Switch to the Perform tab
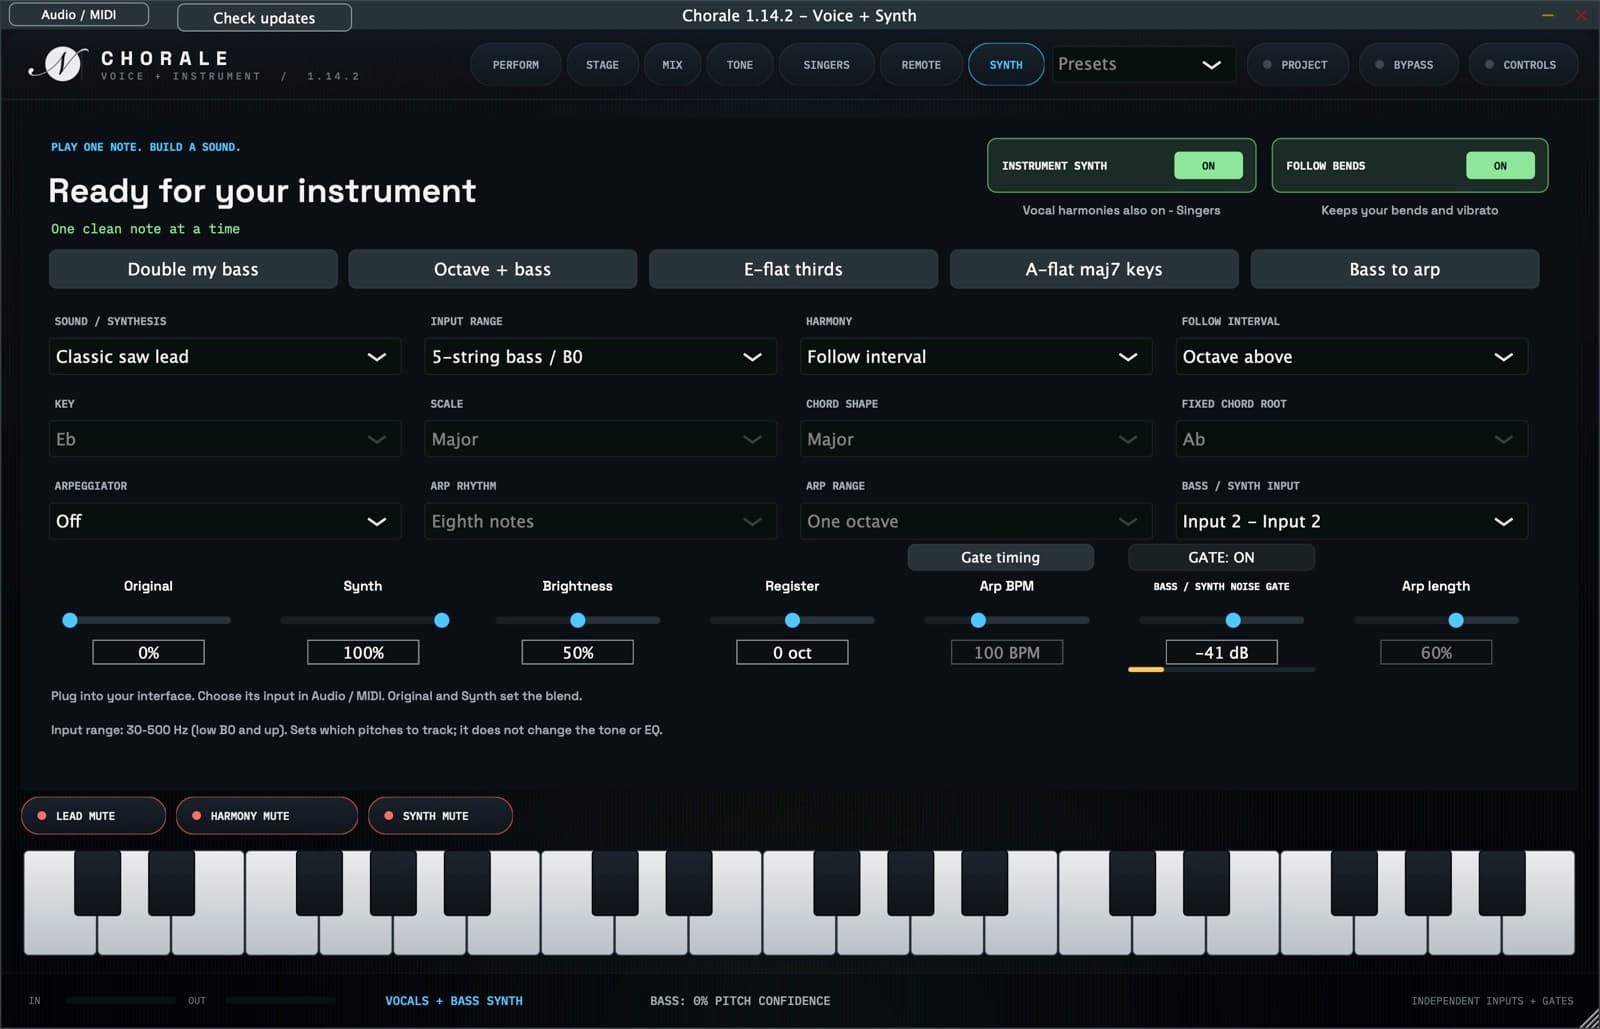1600x1029 pixels. tap(516, 65)
